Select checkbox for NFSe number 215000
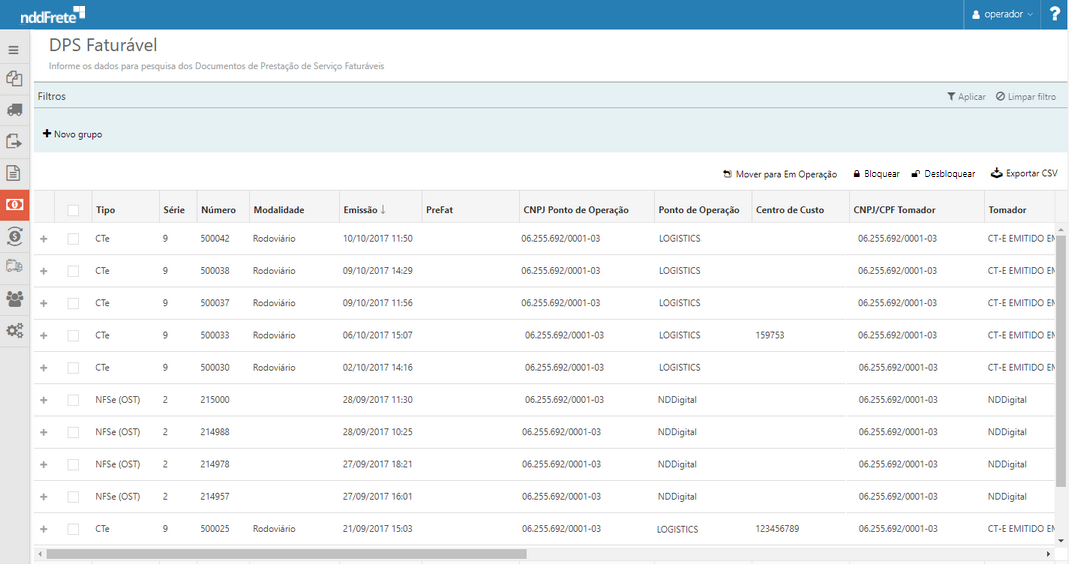 point(73,400)
